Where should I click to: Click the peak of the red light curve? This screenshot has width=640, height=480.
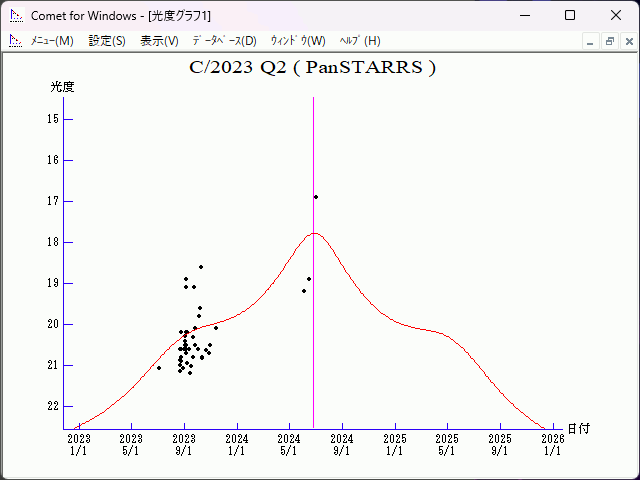pyautogui.click(x=315, y=233)
